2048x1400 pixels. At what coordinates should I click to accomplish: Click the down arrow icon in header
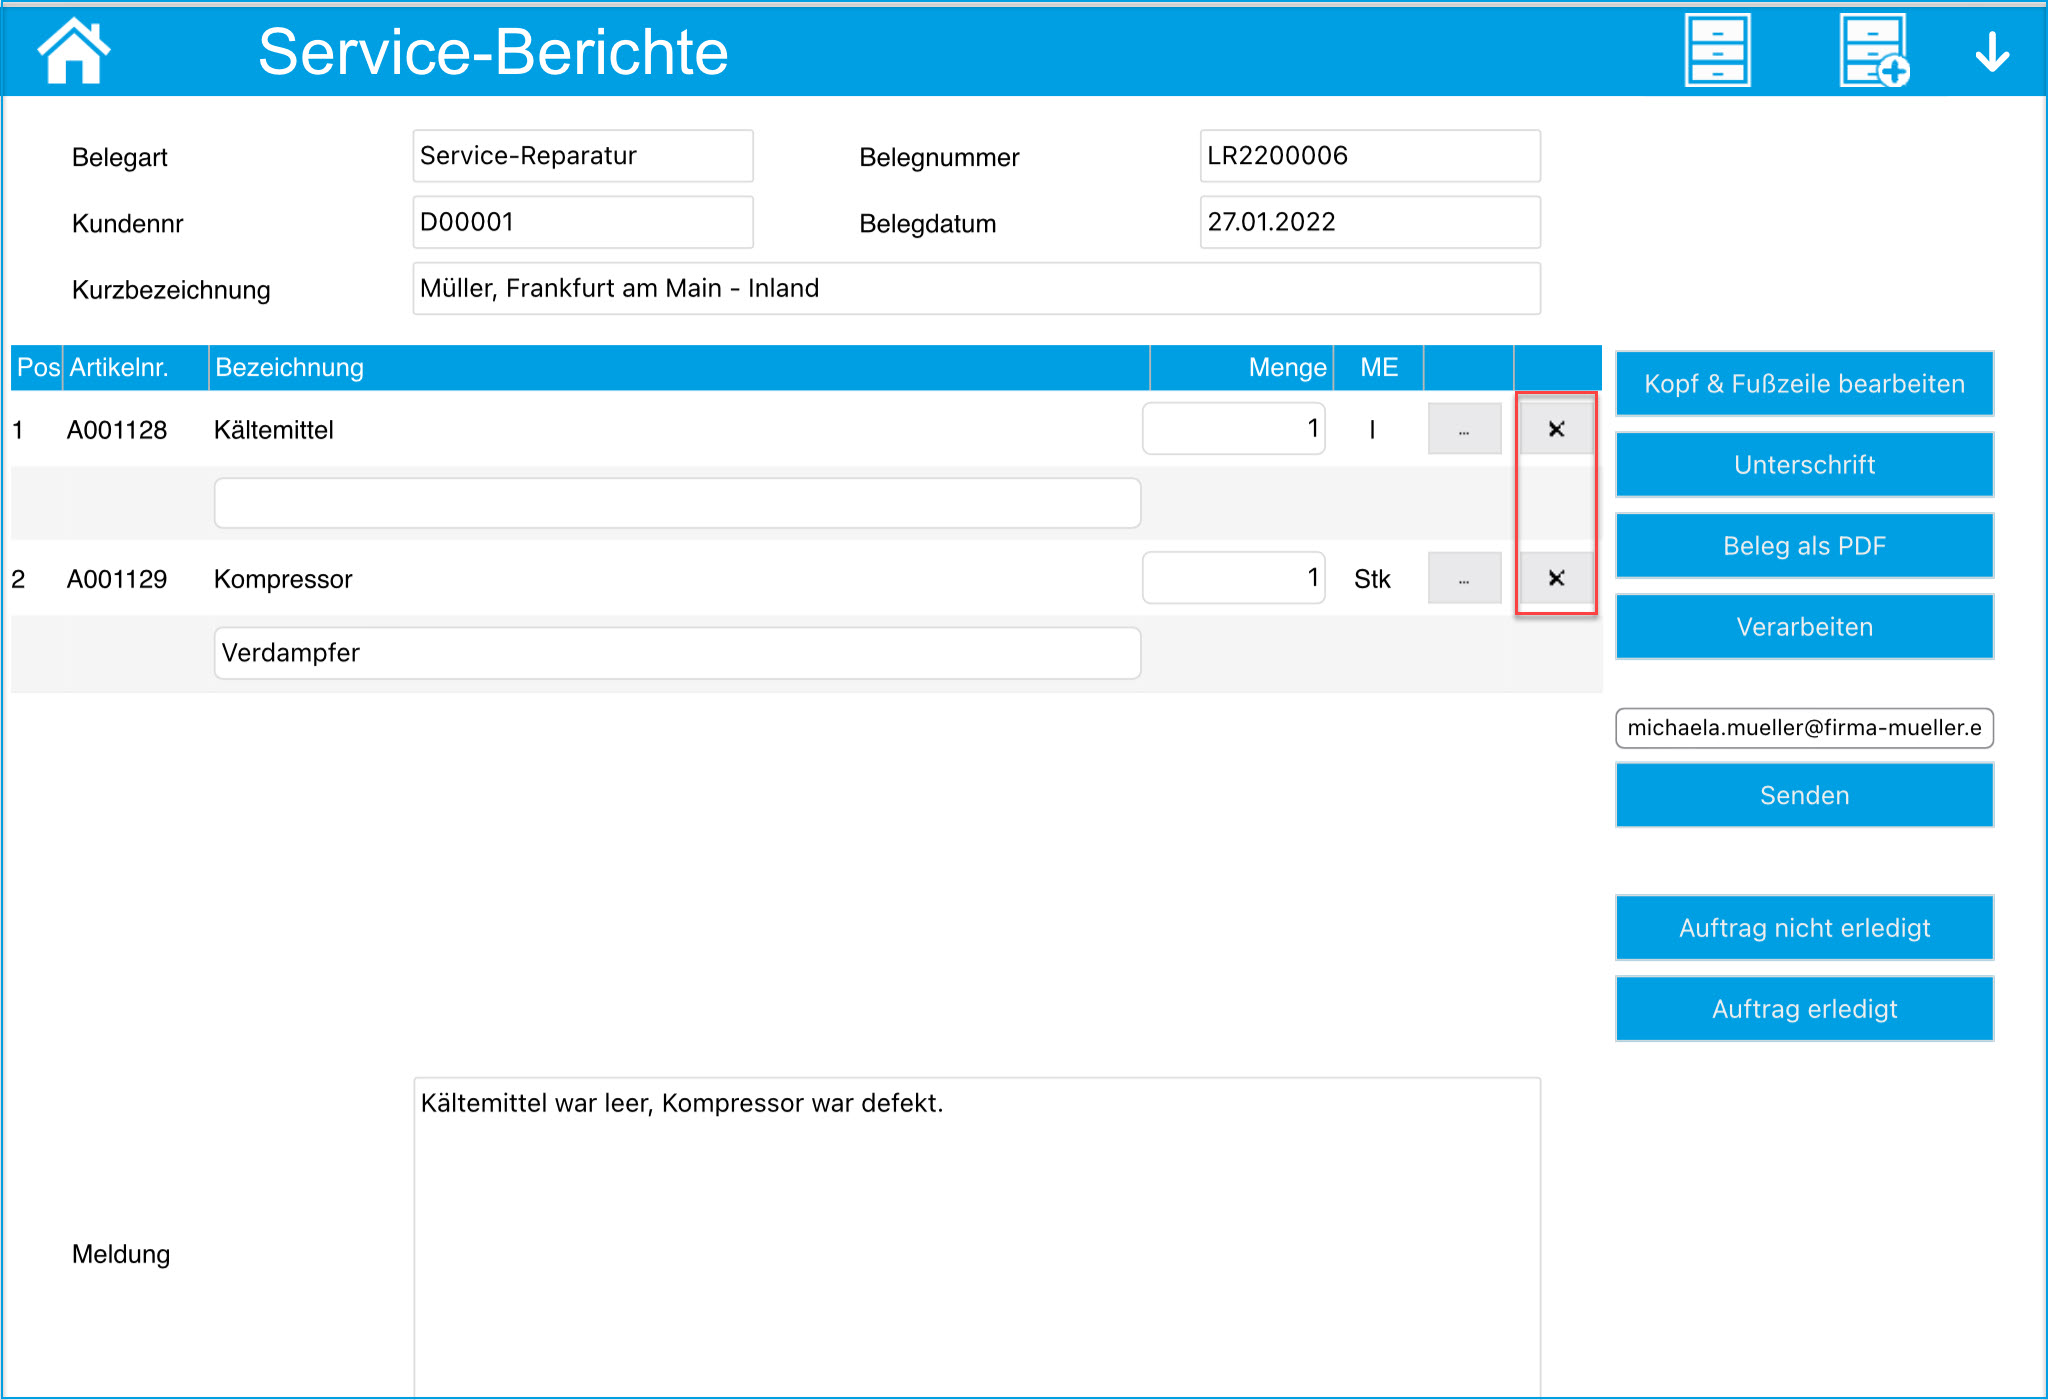click(1992, 52)
